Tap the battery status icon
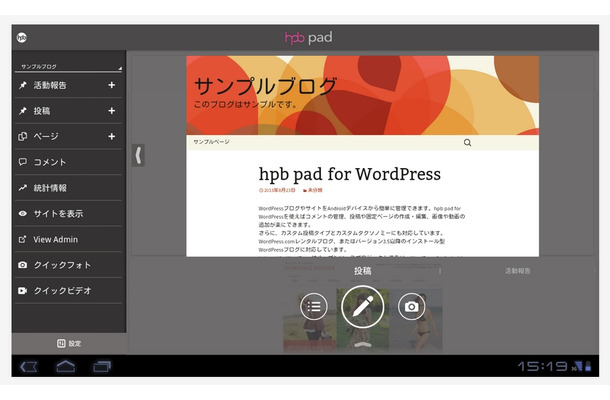 click(588, 366)
